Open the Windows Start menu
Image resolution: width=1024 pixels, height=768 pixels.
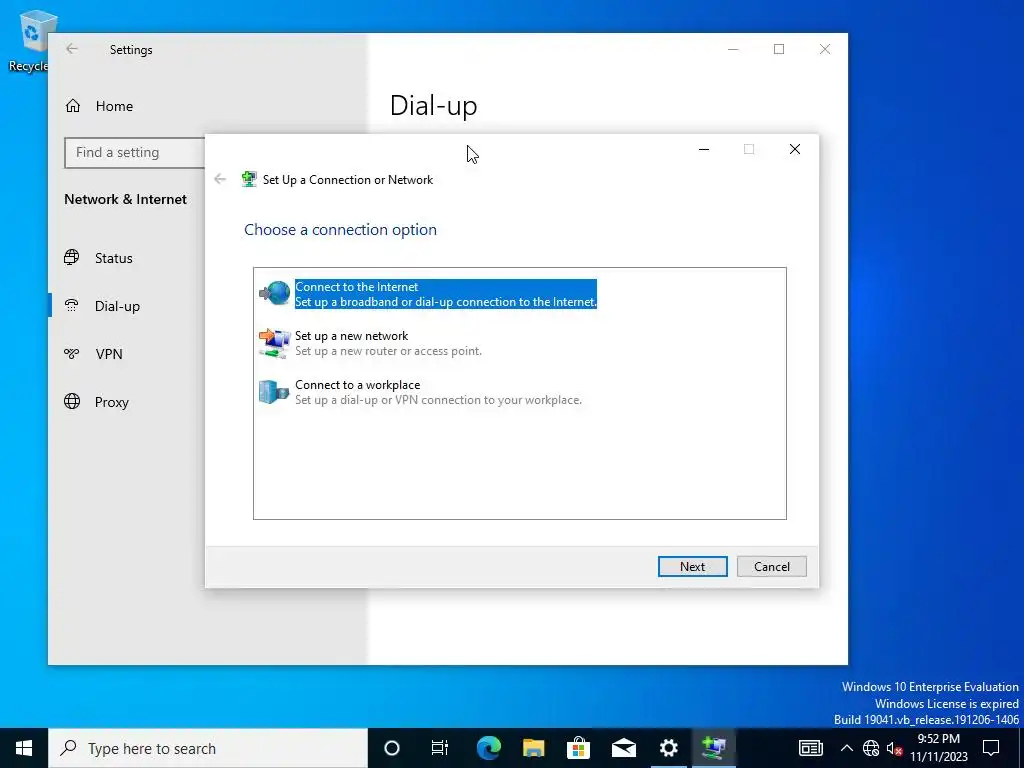(x=24, y=748)
